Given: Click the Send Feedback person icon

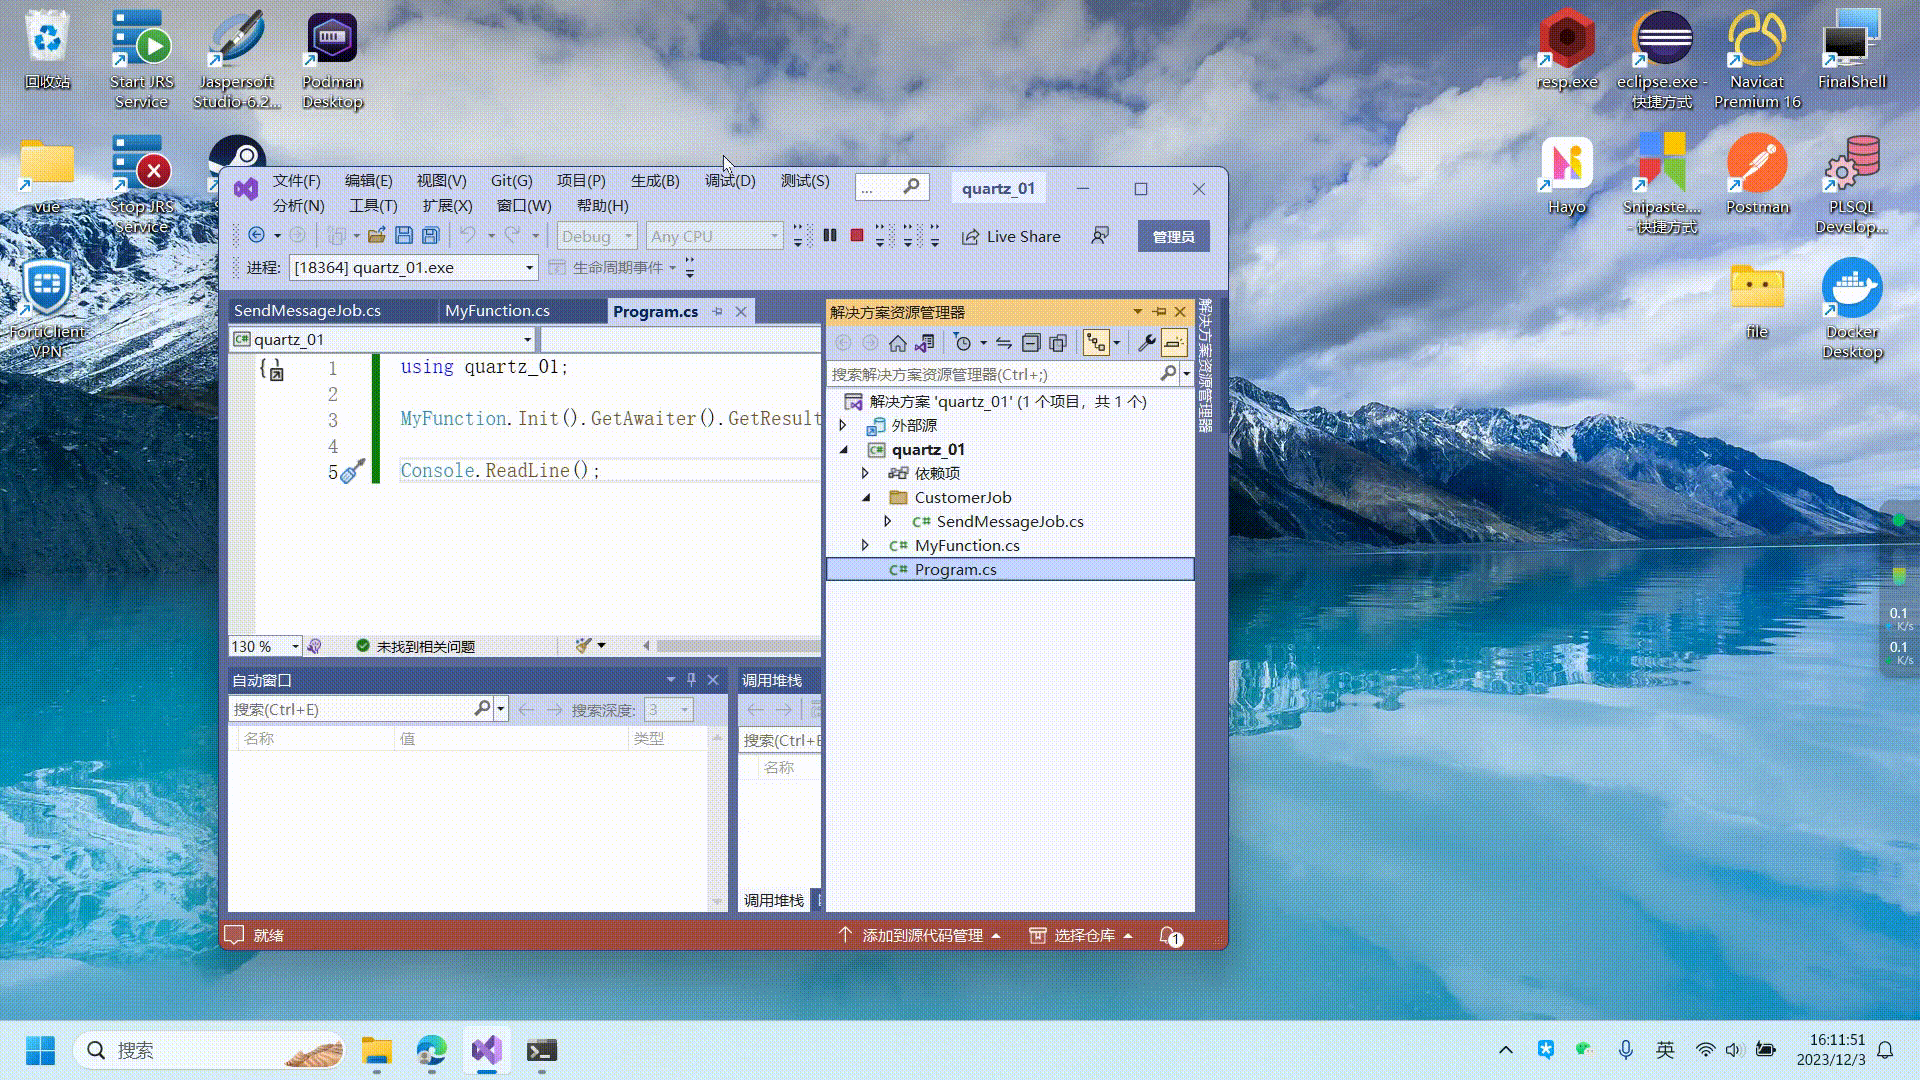Looking at the screenshot, I should click(1100, 236).
